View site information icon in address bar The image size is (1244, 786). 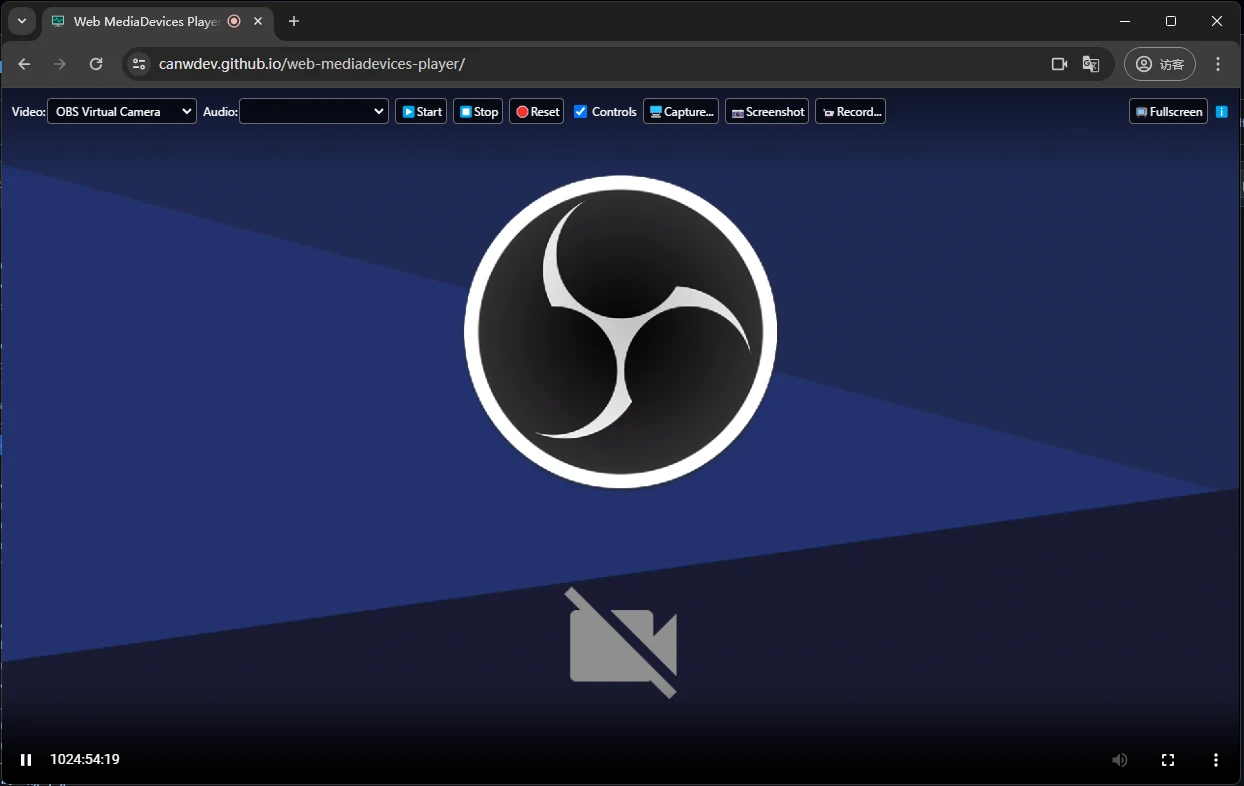[x=139, y=64]
